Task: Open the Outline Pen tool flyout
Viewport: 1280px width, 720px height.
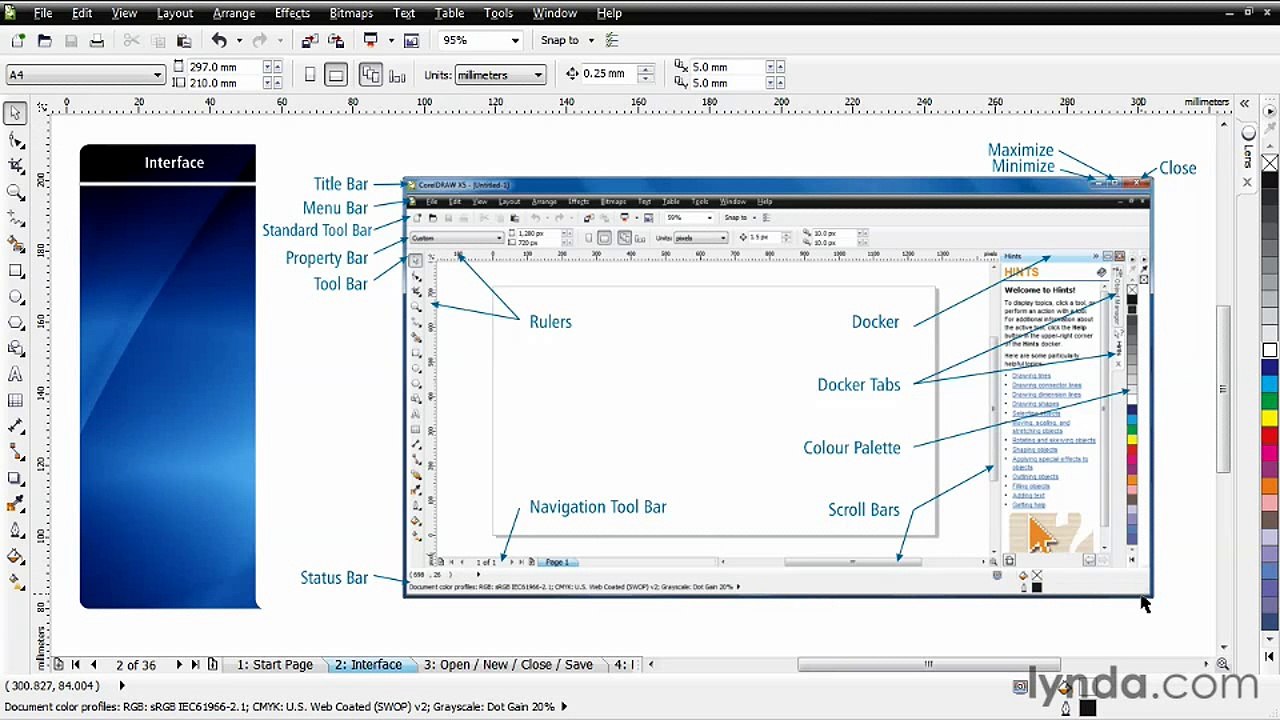Action: click(16, 531)
